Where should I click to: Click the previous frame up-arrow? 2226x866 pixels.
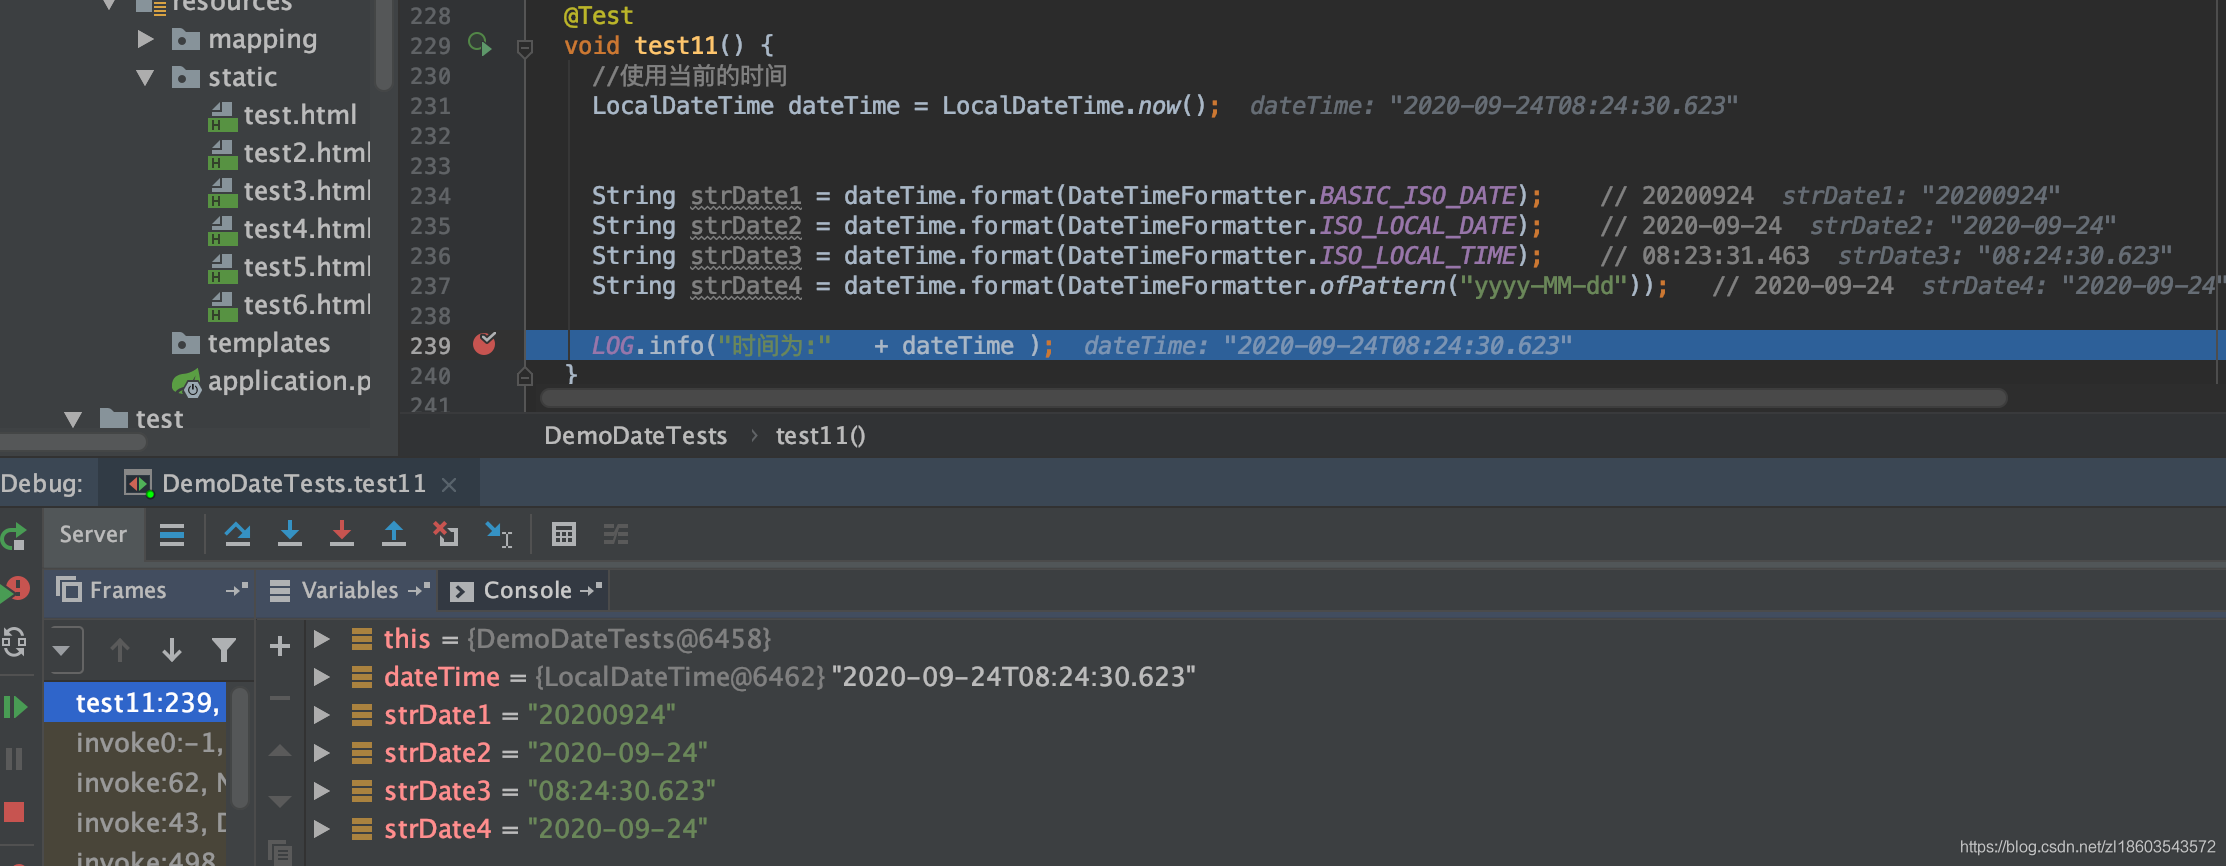click(120, 650)
